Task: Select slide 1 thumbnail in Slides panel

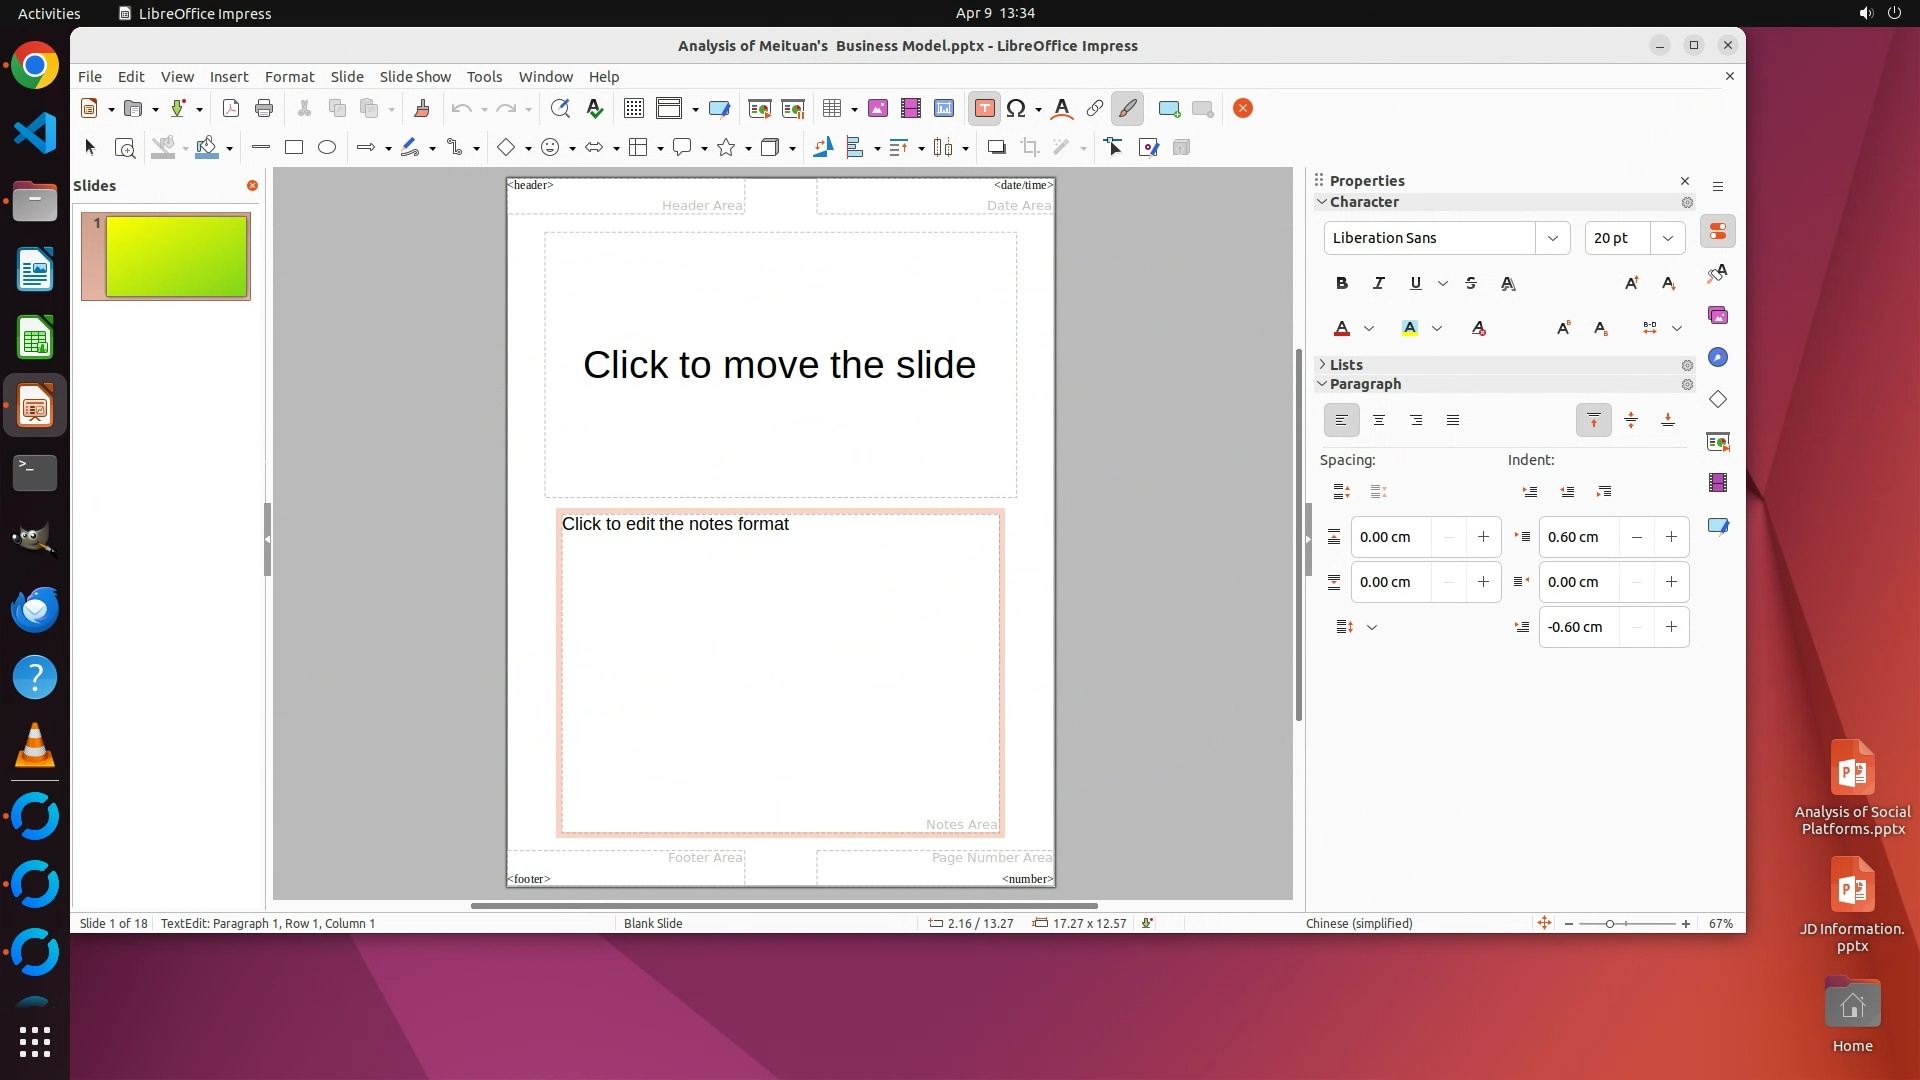Action: coord(166,257)
